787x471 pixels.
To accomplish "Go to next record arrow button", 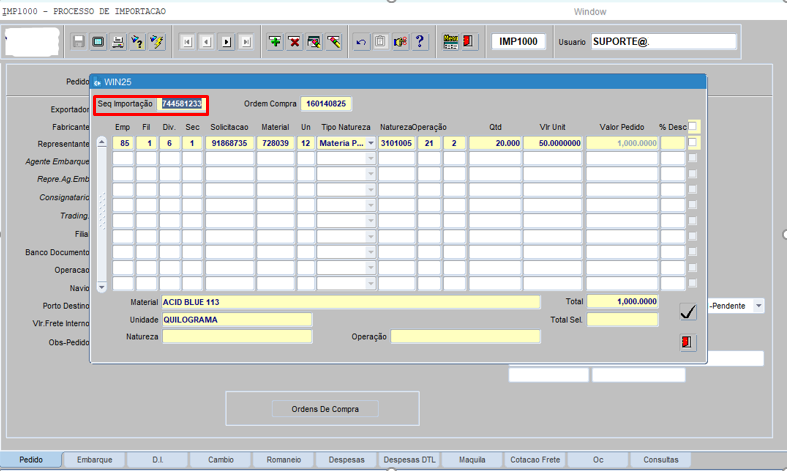I will coord(227,42).
